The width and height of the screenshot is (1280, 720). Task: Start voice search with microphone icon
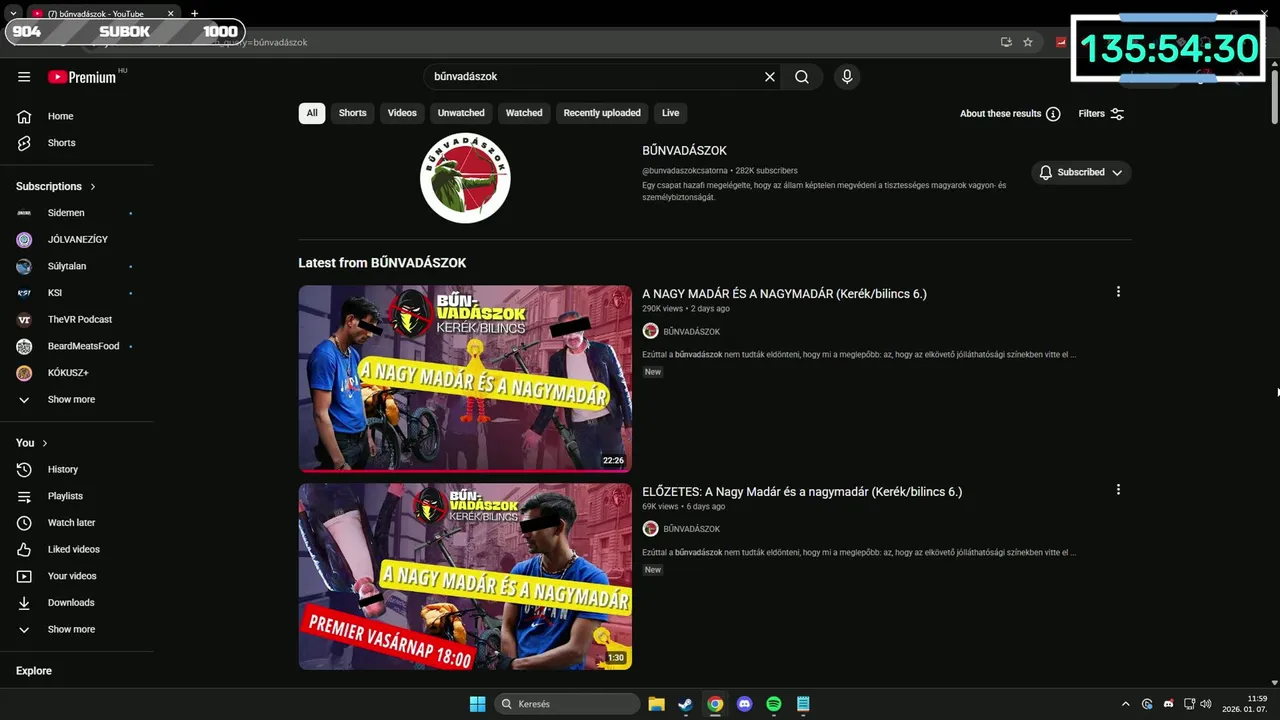click(x=847, y=77)
